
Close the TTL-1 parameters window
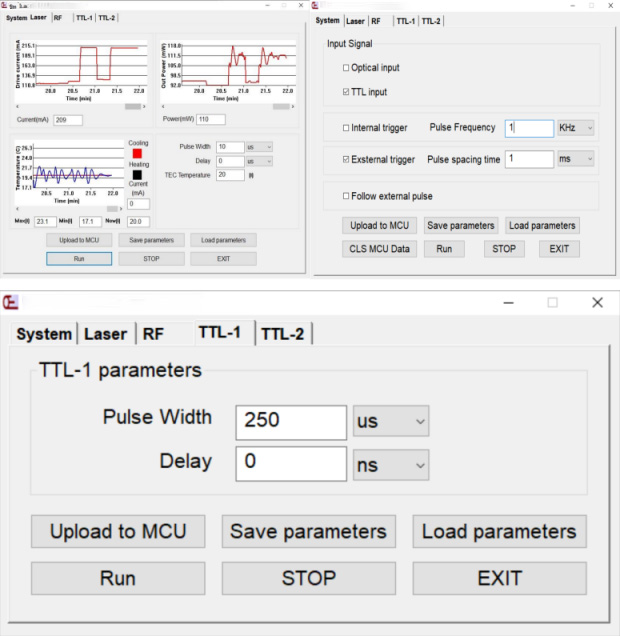pyautogui.click(x=597, y=302)
